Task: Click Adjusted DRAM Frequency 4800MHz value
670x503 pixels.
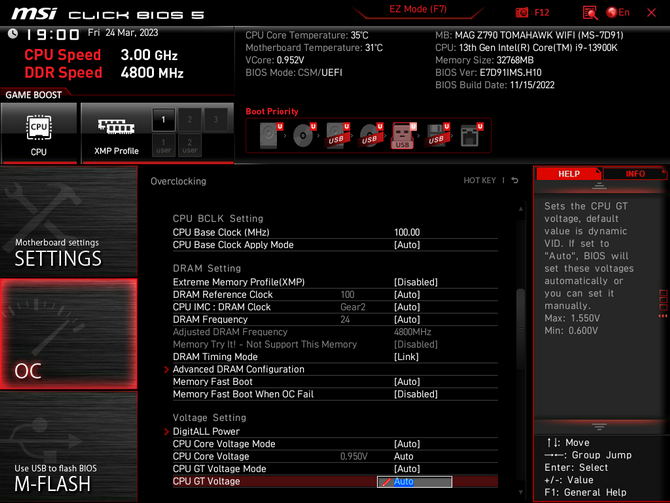Action: (x=412, y=332)
